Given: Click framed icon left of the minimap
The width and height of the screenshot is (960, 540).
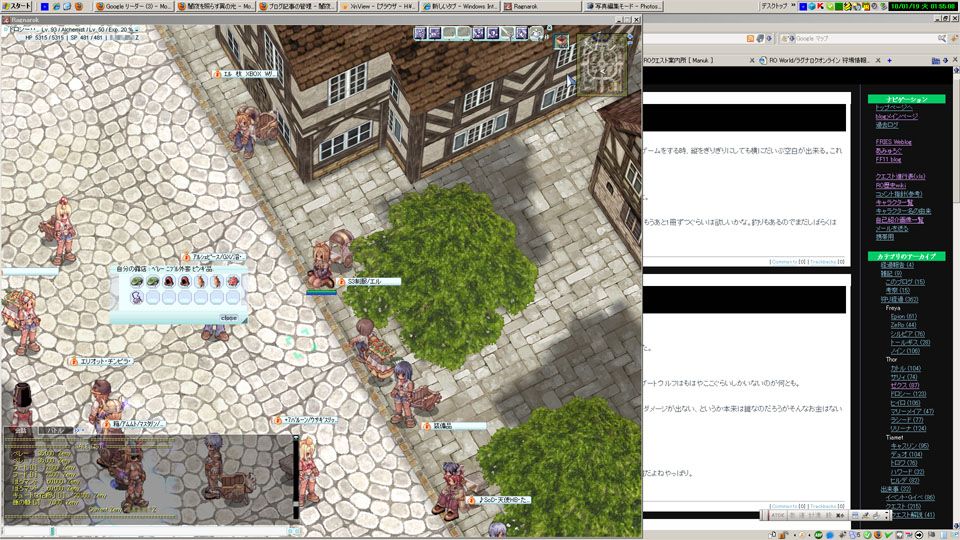Looking at the screenshot, I should (x=561, y=42).
